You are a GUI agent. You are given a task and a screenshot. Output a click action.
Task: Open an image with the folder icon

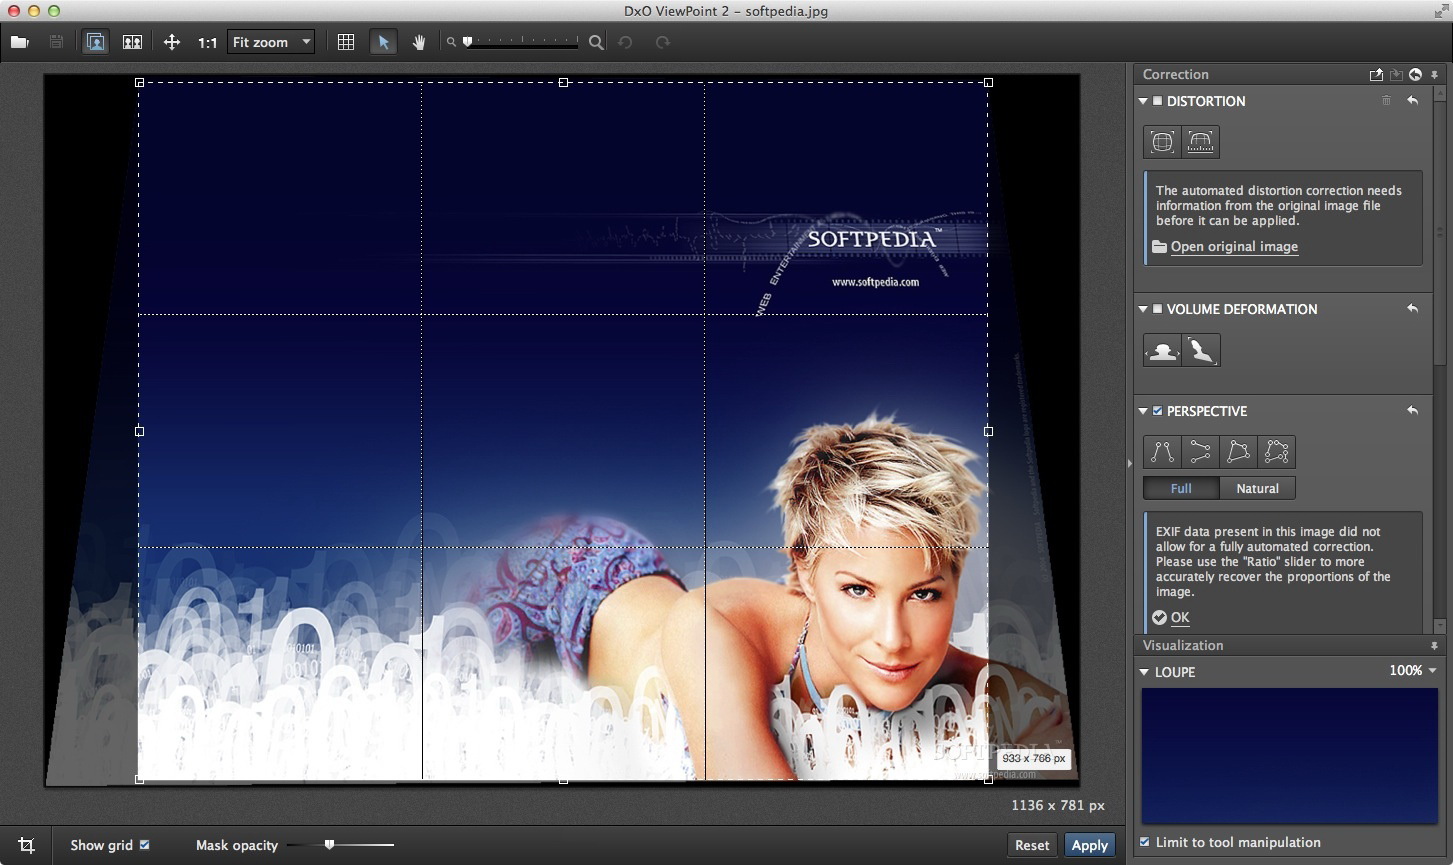19,42
